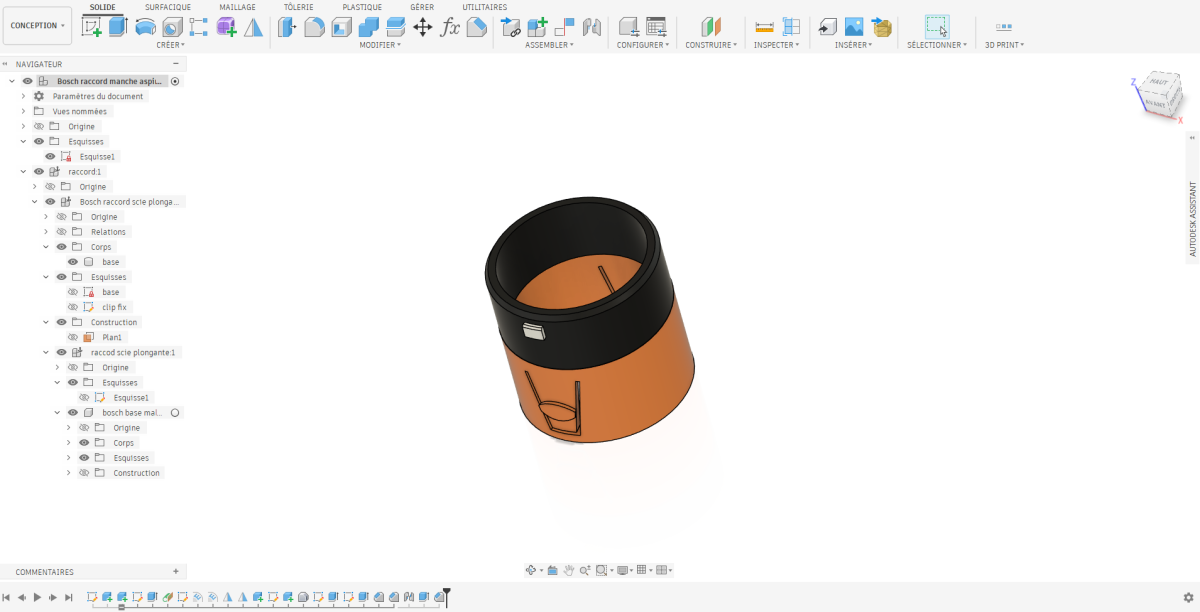This screenshot has width=1200, height=612.
Task: Select the Extrude tool in Créer
Action: click(x=118, y=27)
